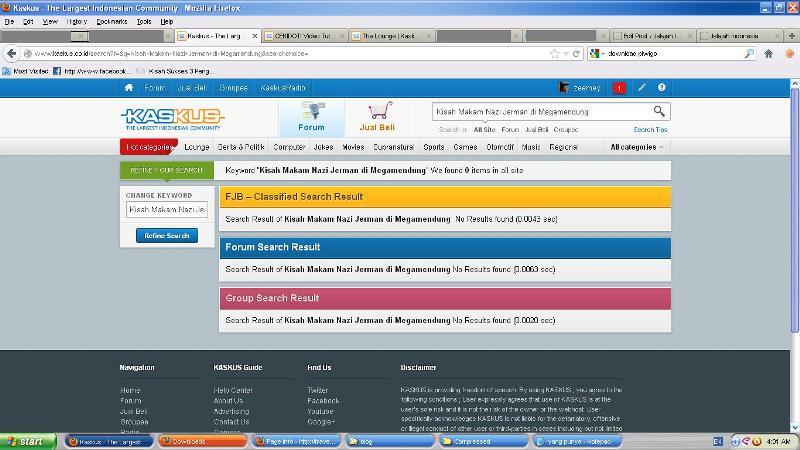Open notepad window from taskbar
The height and width of the screenshot is (450, 800).
coord(578,441)
